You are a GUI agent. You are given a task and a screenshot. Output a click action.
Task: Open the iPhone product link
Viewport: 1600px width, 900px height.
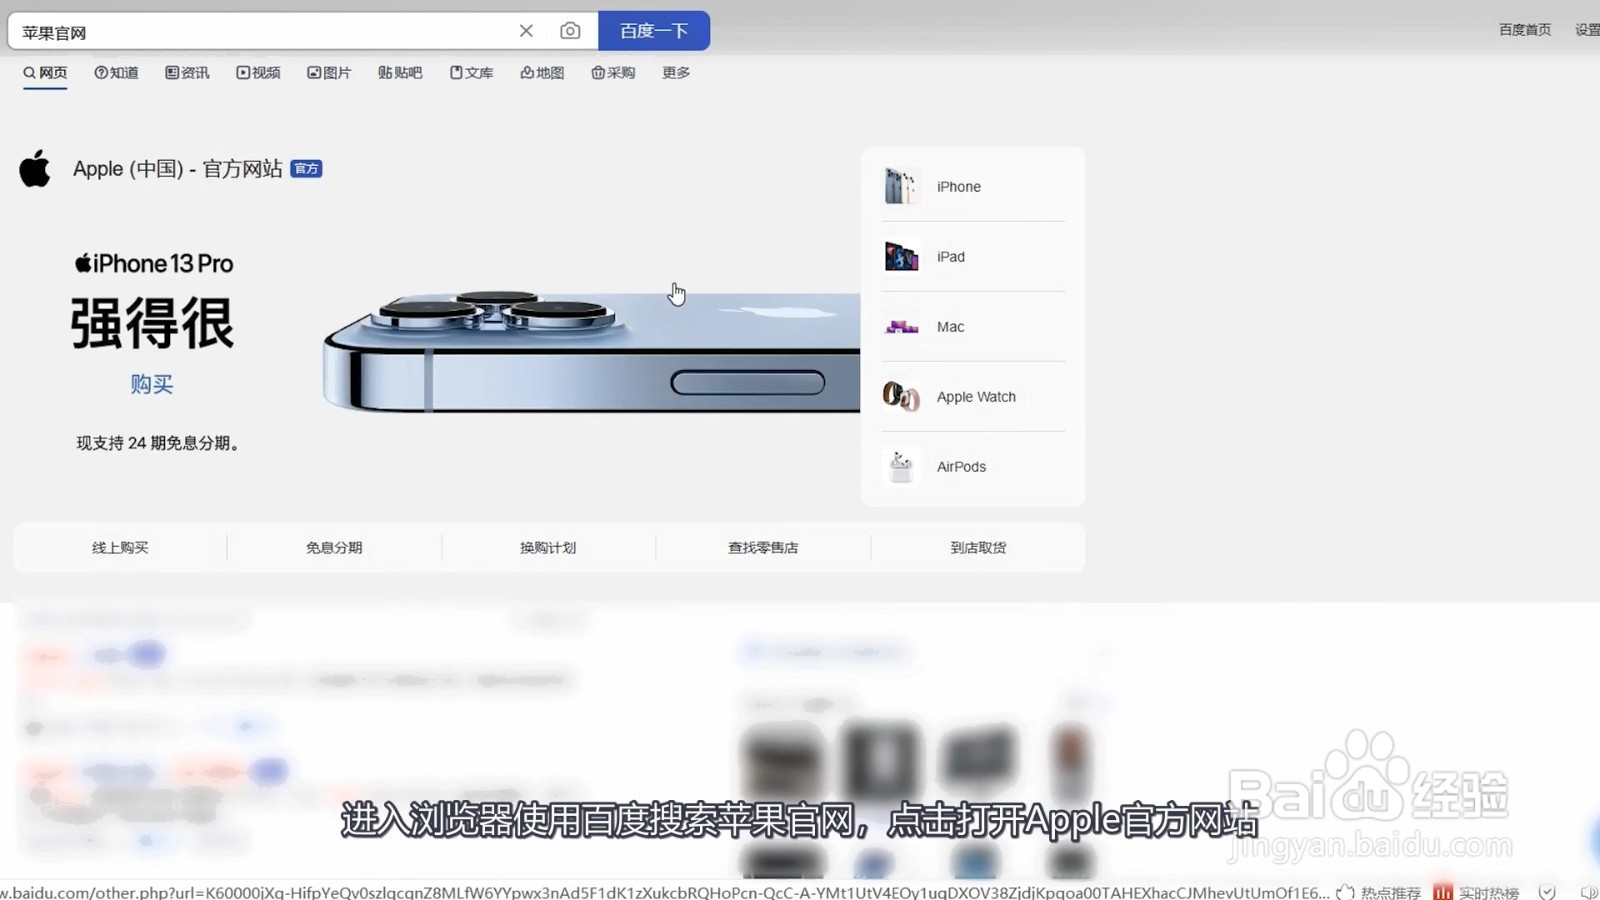click(x=958, y=187)
